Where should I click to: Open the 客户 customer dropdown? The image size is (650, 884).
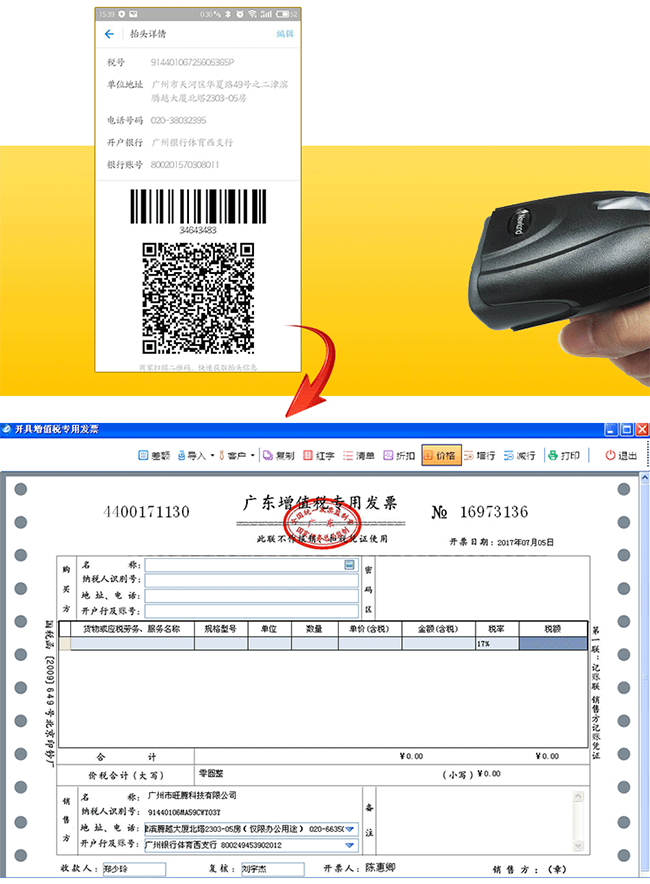click(x=237, y=455)
